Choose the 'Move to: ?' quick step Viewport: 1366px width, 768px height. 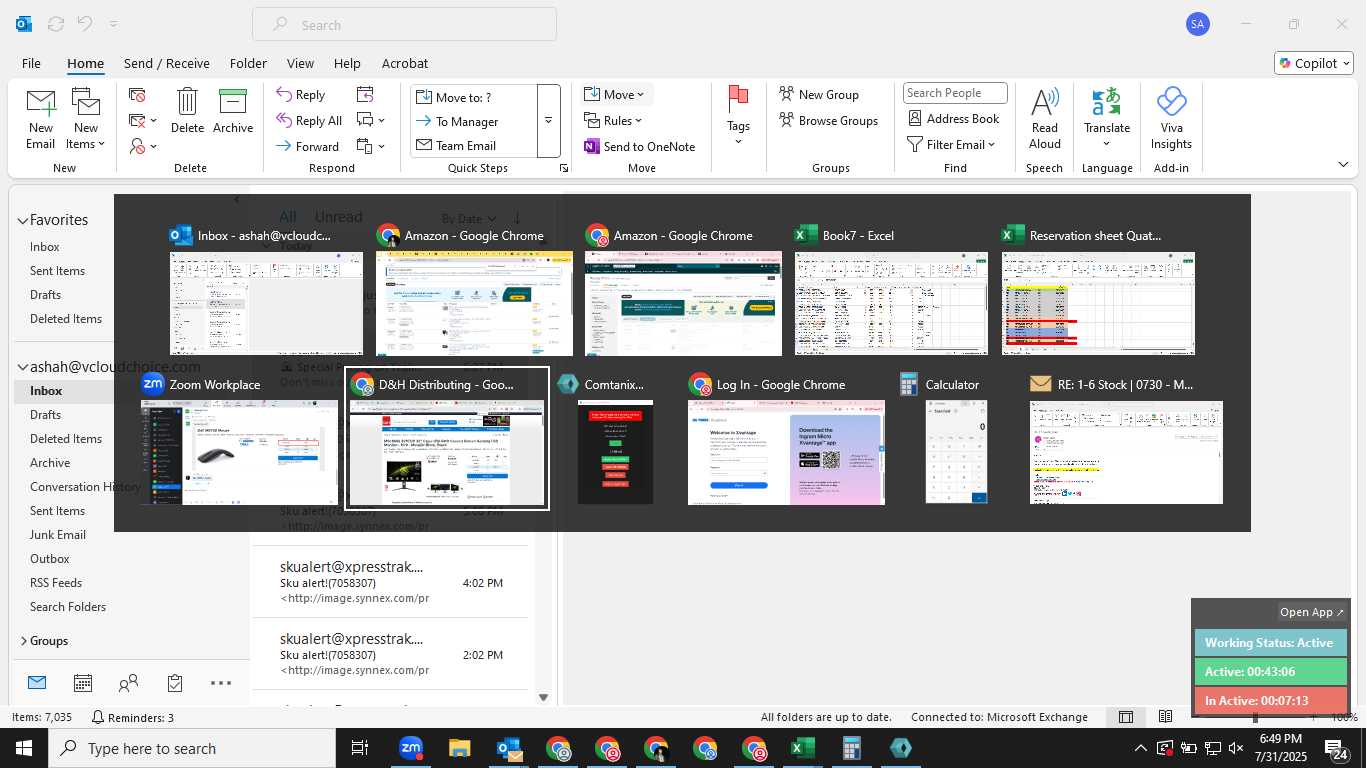(474, 97)
